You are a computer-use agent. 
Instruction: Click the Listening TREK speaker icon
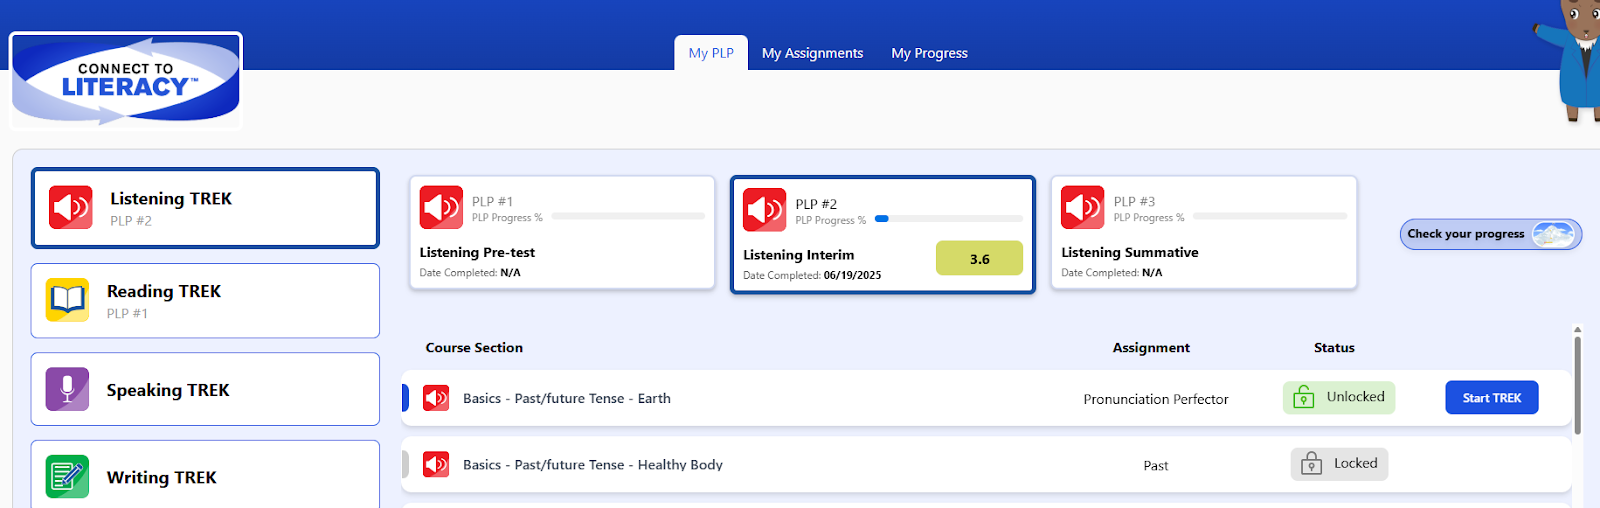pyautogui.click(x=71, y=208)
